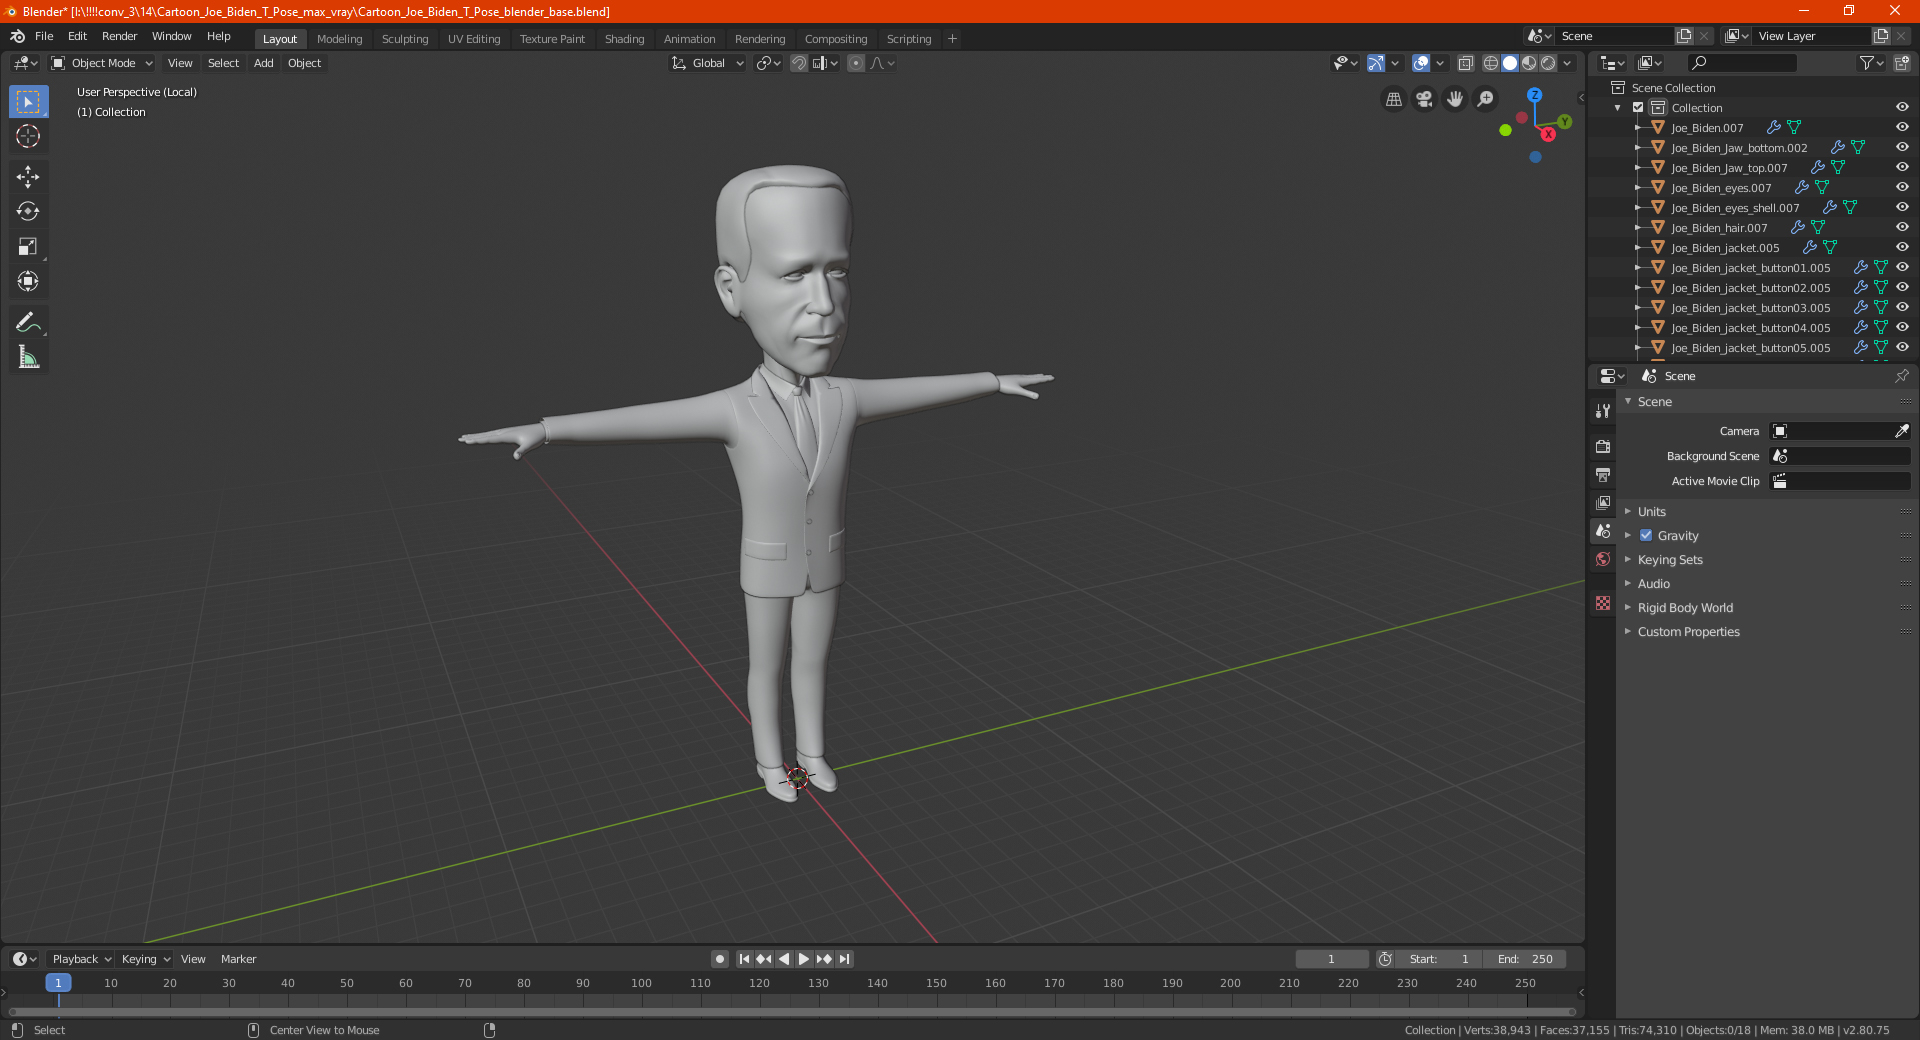Toggle the Collection exclude checkbox
The height and width of the screenshot is (1040, 1920).
1638,107
